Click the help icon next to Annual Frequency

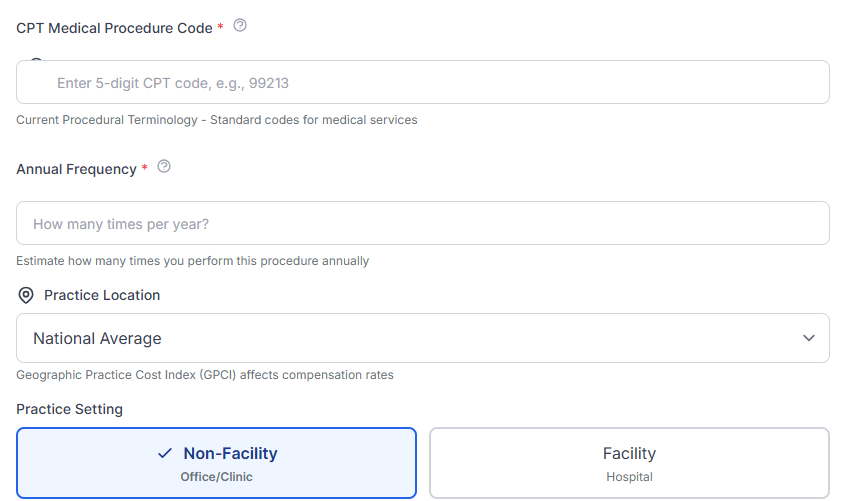164,167
